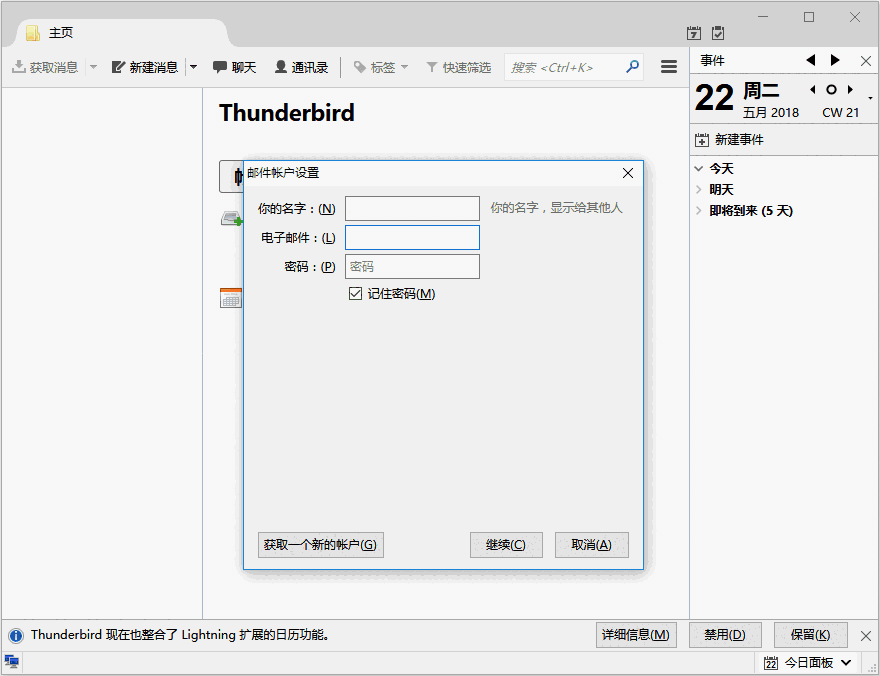点击电子邮件输入框
Screen dimensions: 880x676
(412, 237)
